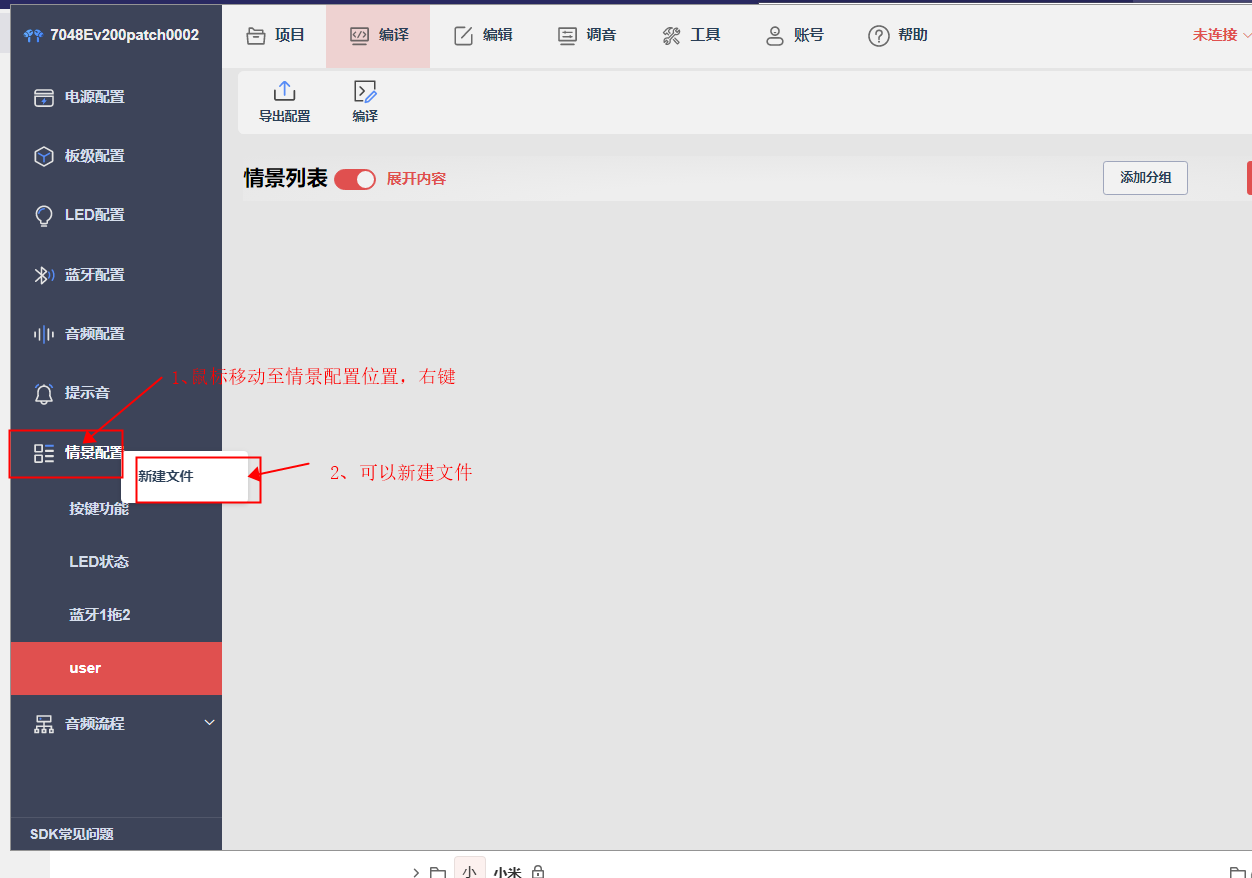
Task: Click the 导出配置 export icon
Action: 284,92
